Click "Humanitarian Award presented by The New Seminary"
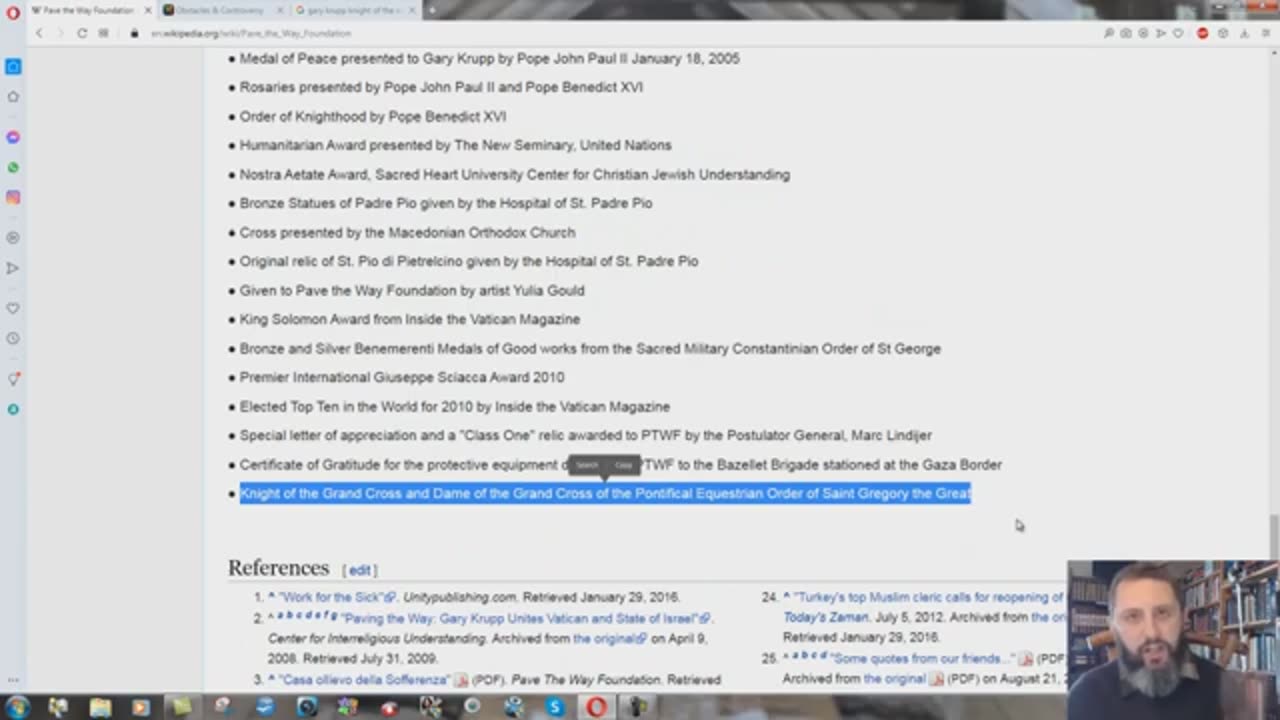Screen dimensions: 1280x720 (456, 145)
